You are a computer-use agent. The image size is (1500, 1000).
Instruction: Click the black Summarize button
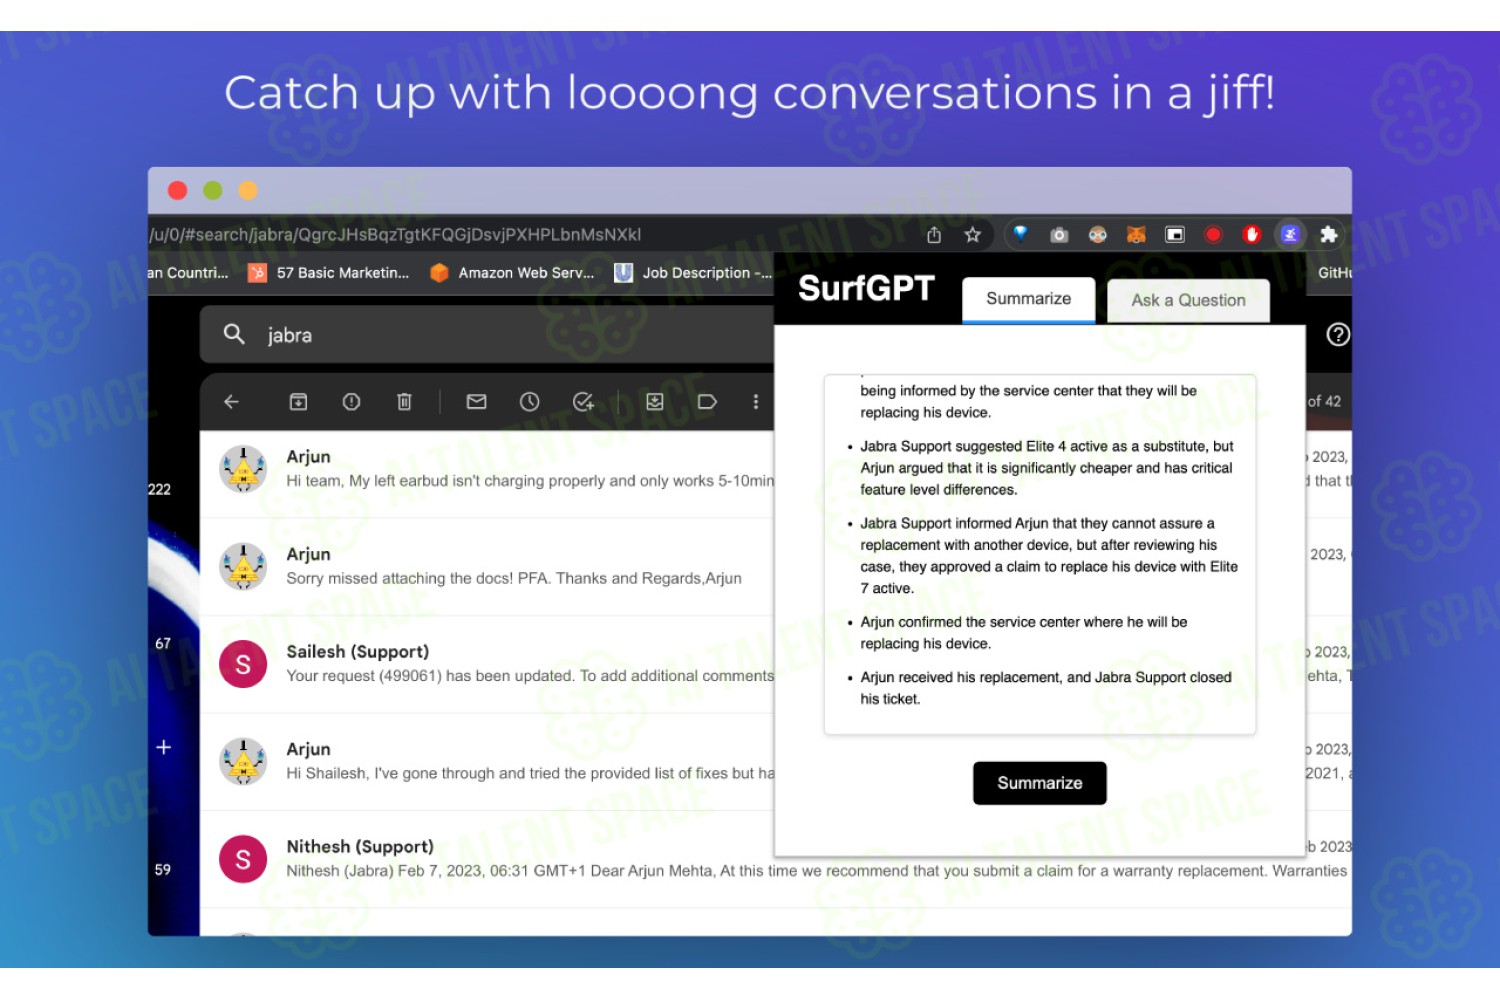(x=1040, y=783)
